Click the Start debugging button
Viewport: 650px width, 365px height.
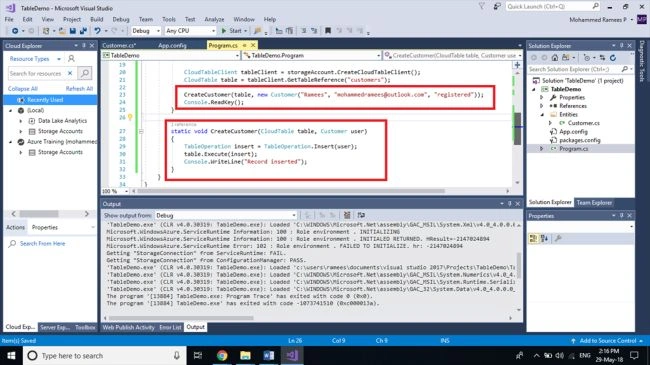[x=234, y=31]
